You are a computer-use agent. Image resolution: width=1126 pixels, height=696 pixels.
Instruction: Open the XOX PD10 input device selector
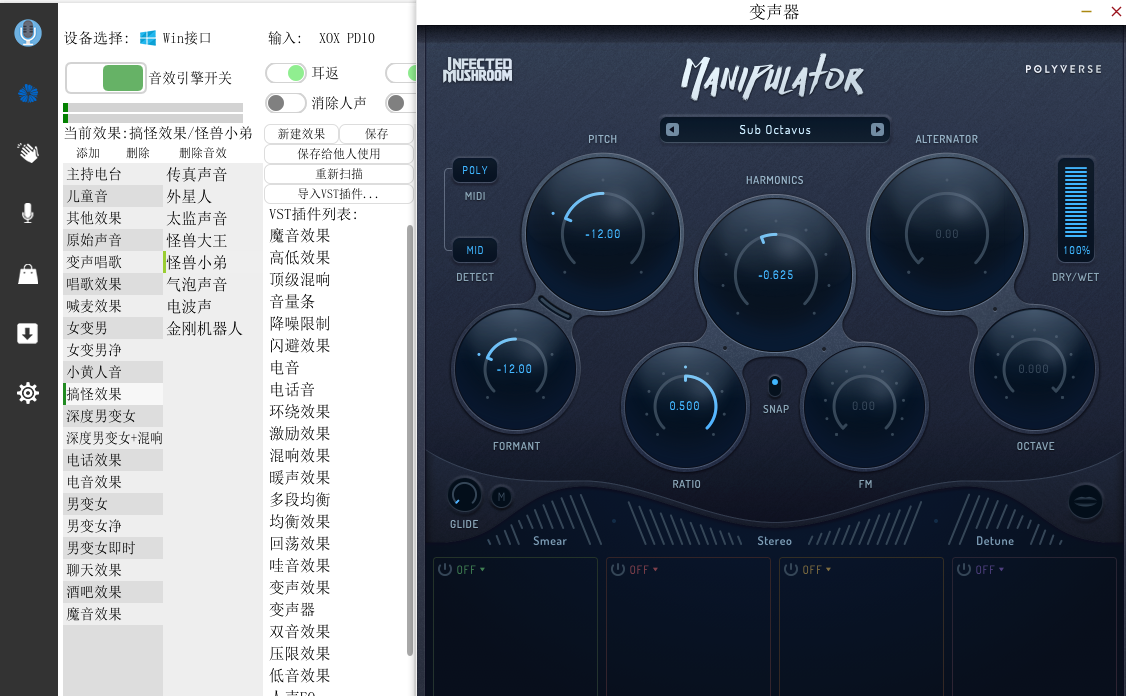[347, 38]
